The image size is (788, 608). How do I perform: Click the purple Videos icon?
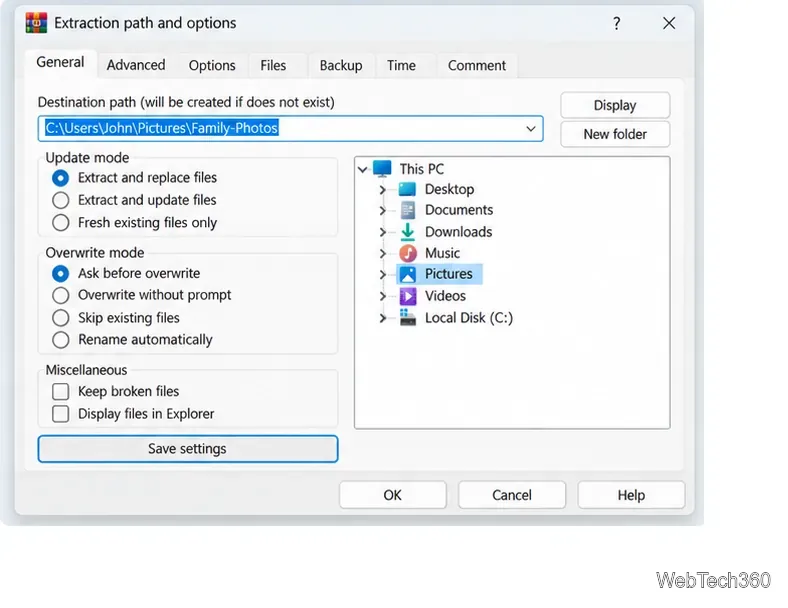(x=408, y=296)
